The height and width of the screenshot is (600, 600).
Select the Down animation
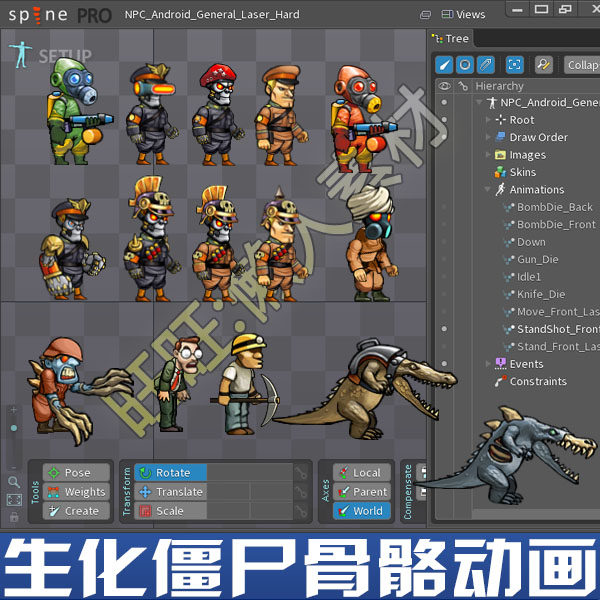coord(531,242)
